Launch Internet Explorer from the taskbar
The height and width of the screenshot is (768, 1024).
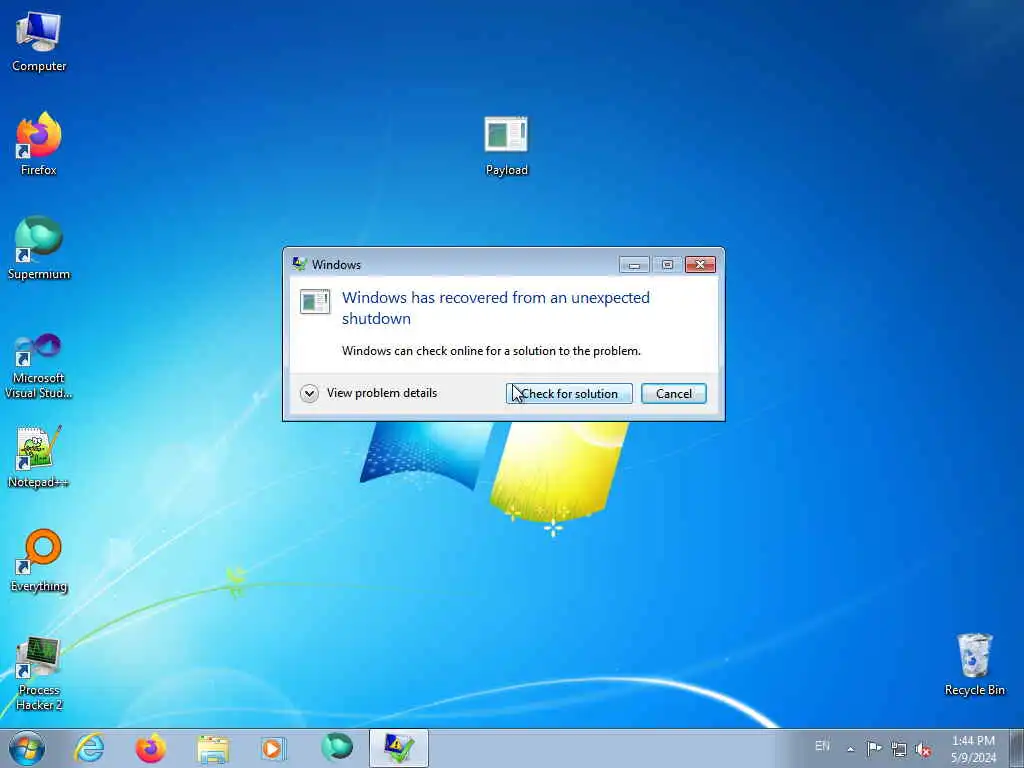(x=89, y=748)
